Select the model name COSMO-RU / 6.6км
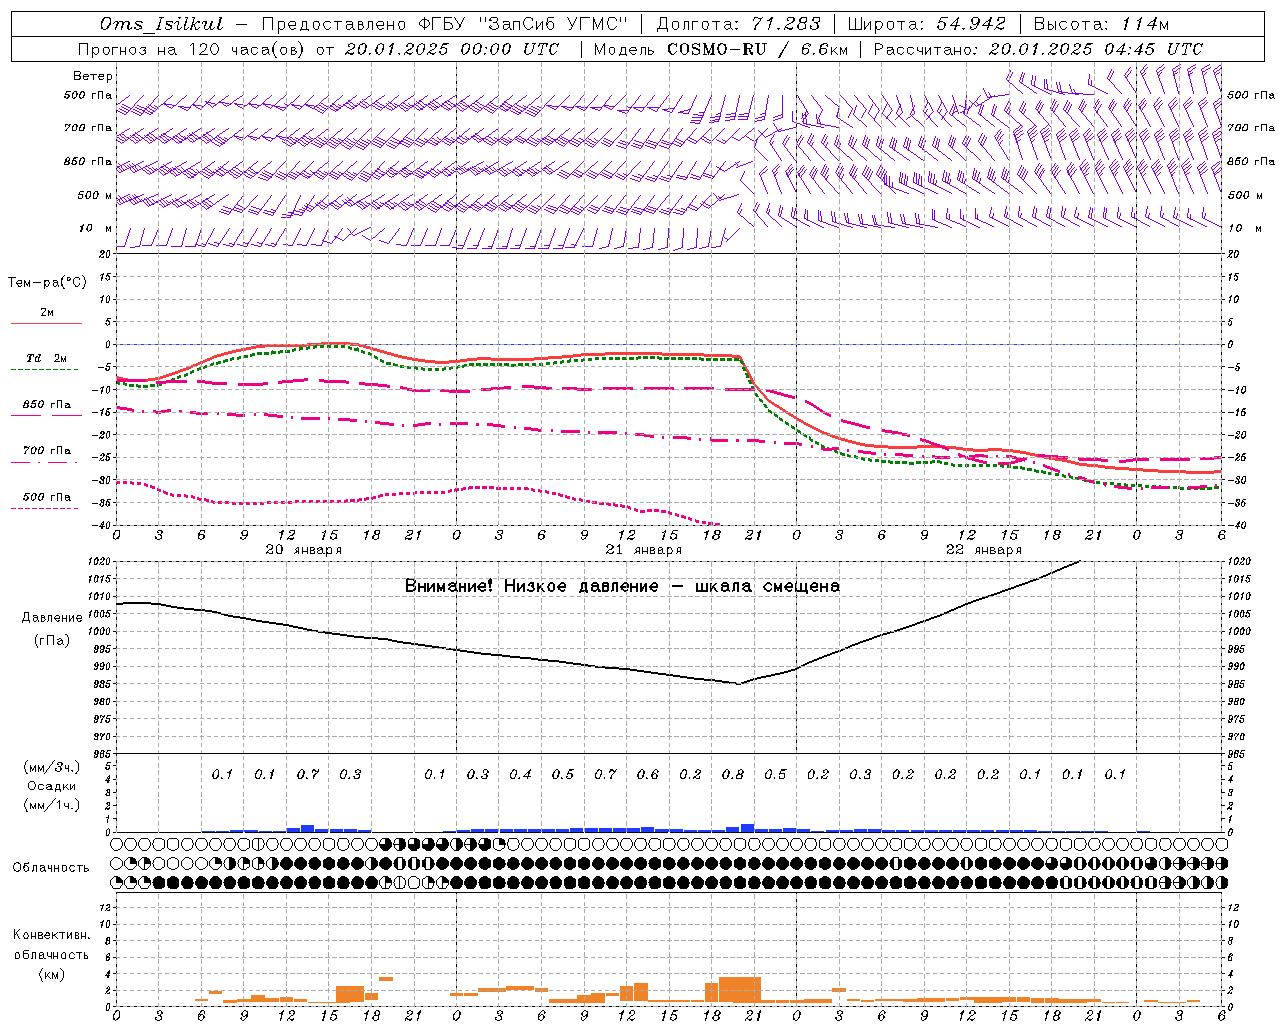Viewport: 1280px width, 1024px height. (x=757, y=49)
